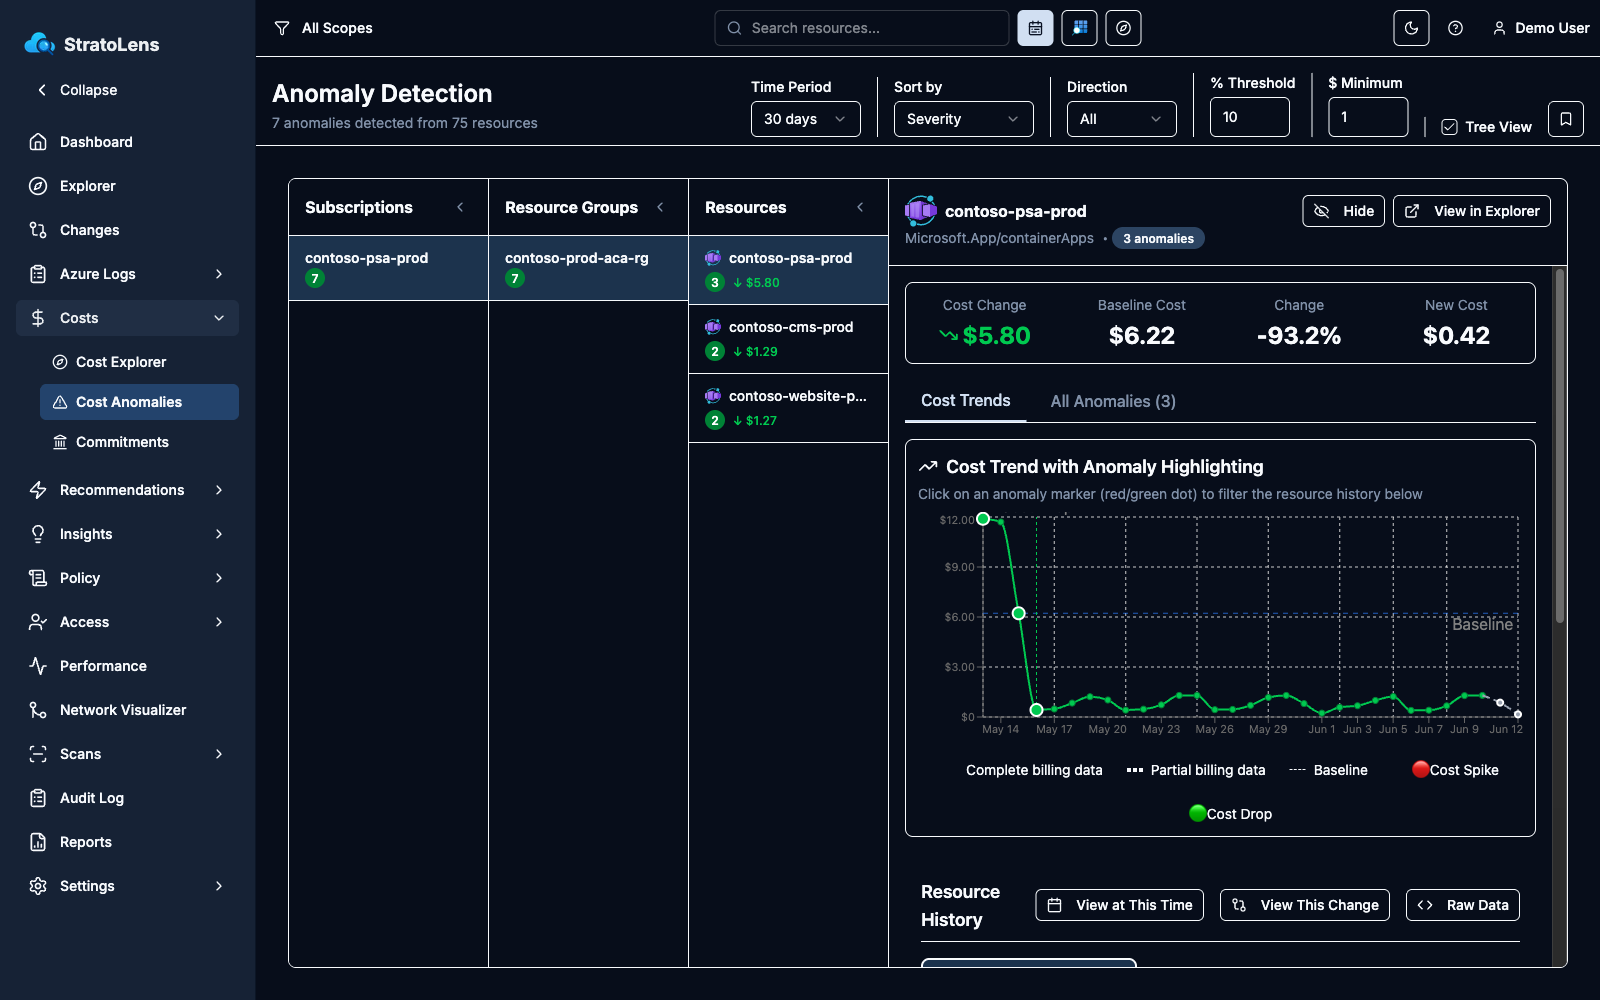Collapse the Subscriptions column arrow
The image size is (1600, 1000).
click(460, 207)
